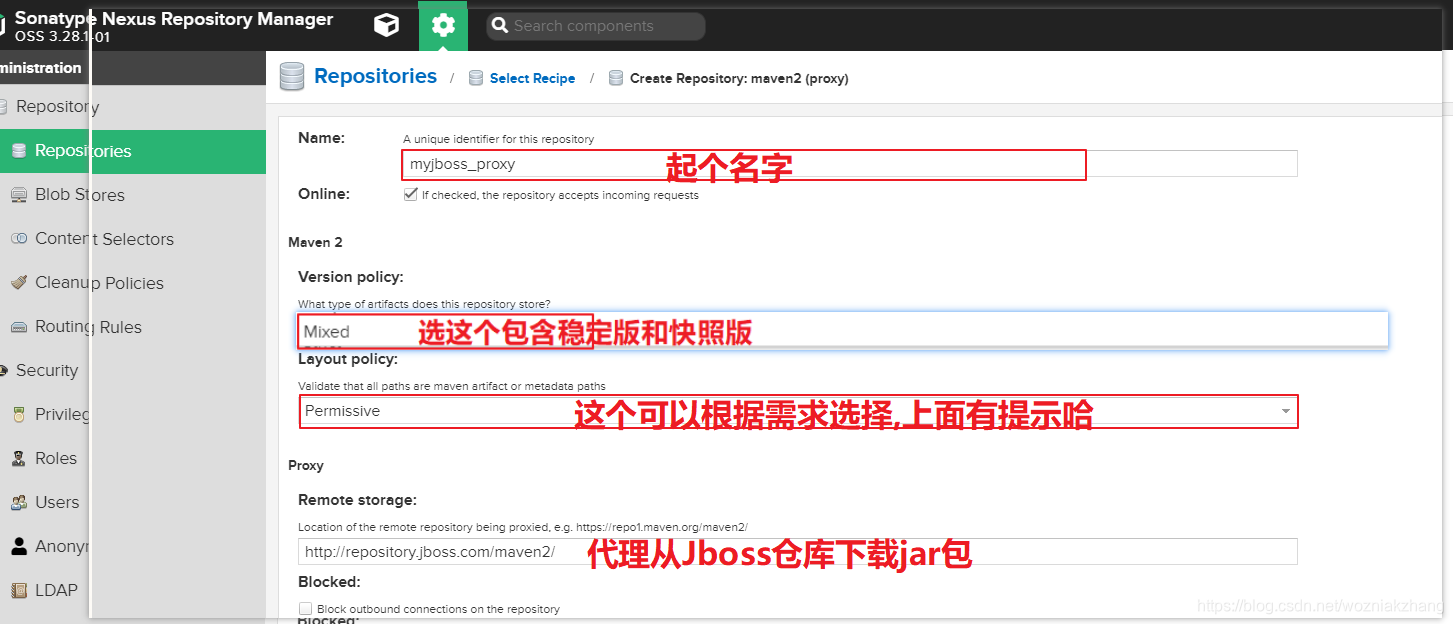Click the Select Recipe breadcrumb icon

(476, 78)
